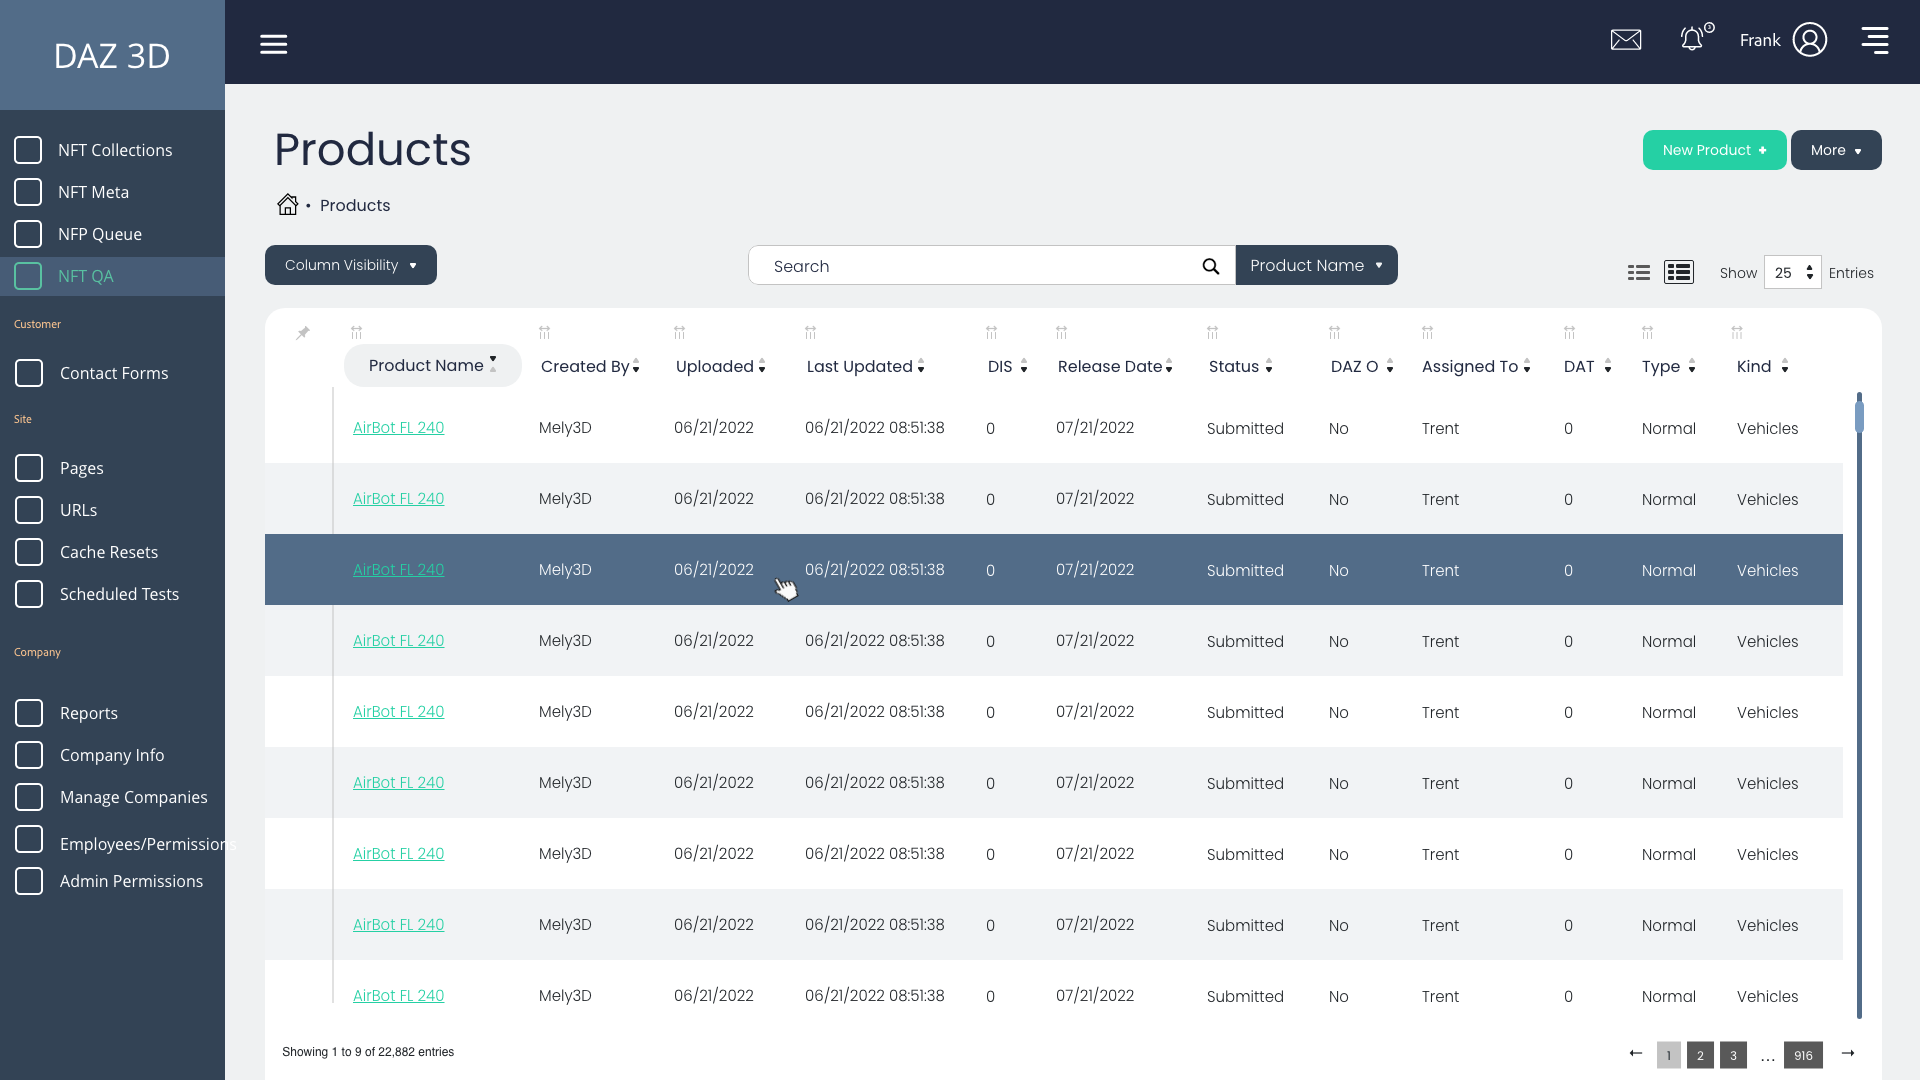This screenshot has height=1080, width=1920.
Task: Click the pin column icon
Action: click(303, 333)
